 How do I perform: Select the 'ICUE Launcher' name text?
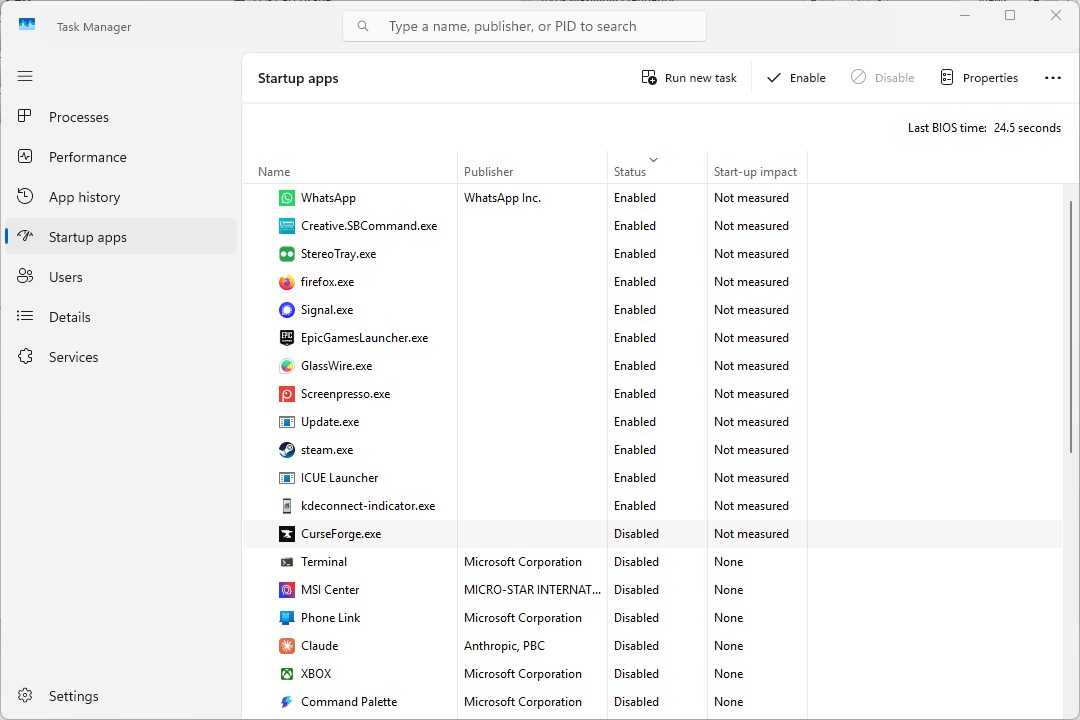(340, 478)
